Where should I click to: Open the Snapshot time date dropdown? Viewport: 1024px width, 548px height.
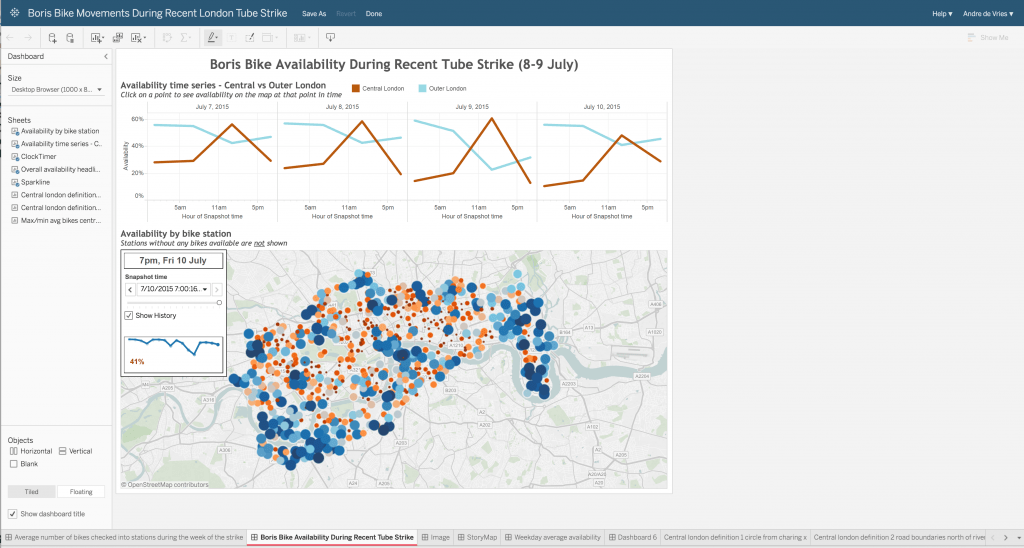click(205, 289)
